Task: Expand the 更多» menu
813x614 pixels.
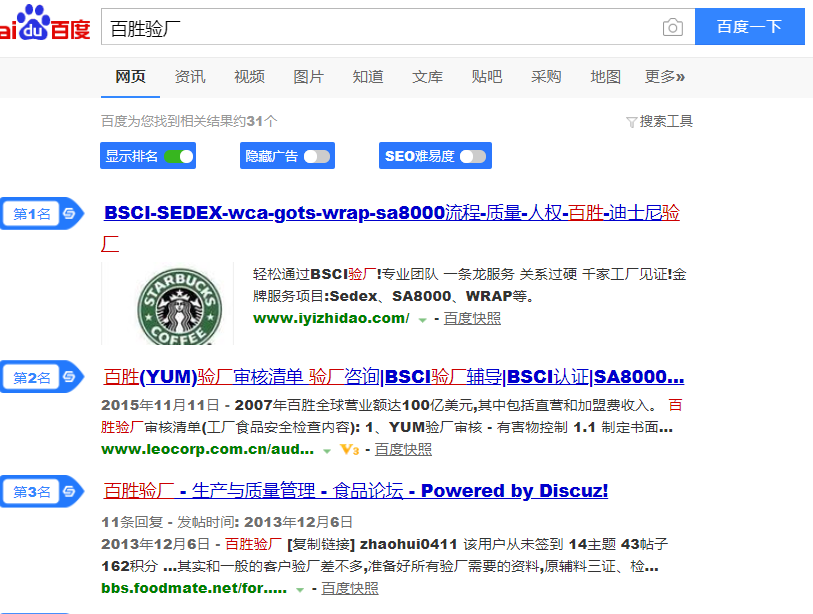Action: (x=665, y=77)
